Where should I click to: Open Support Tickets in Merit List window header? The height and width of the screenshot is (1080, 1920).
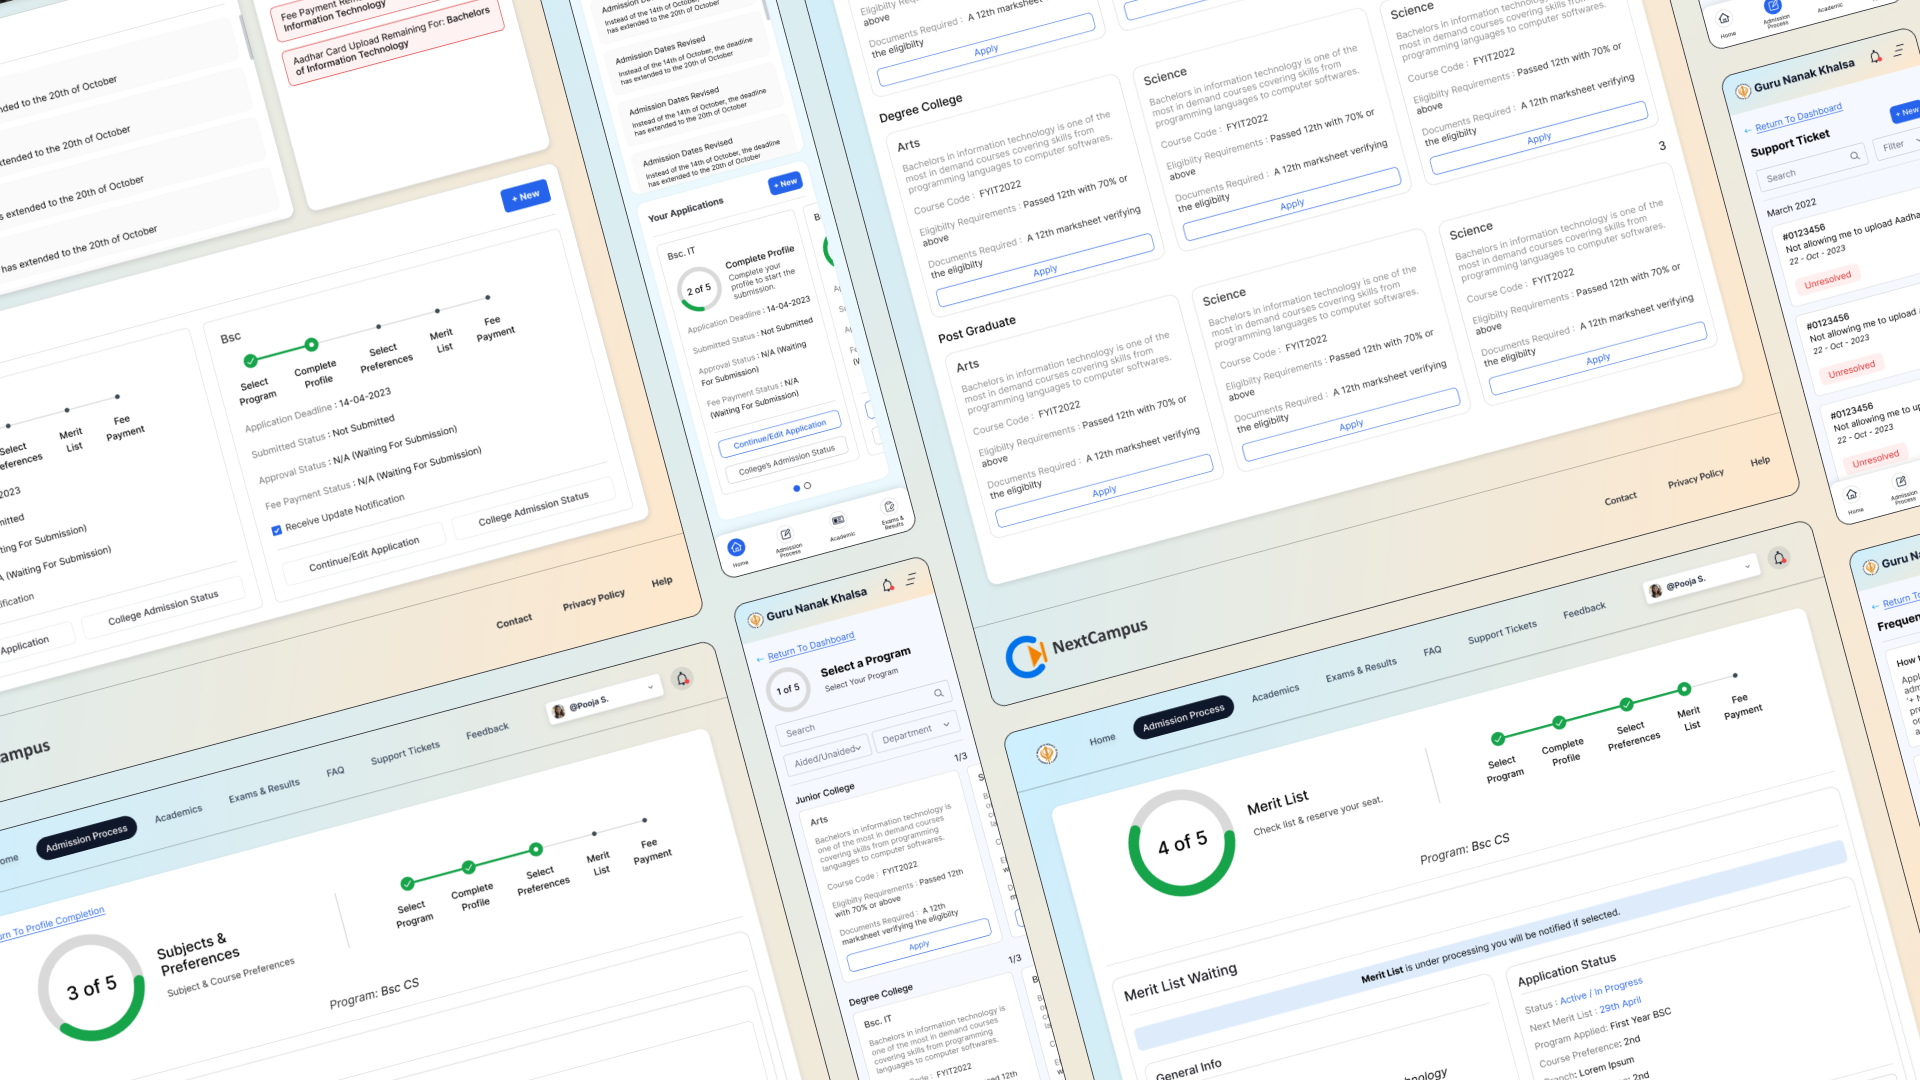(x=1502, y=632)
